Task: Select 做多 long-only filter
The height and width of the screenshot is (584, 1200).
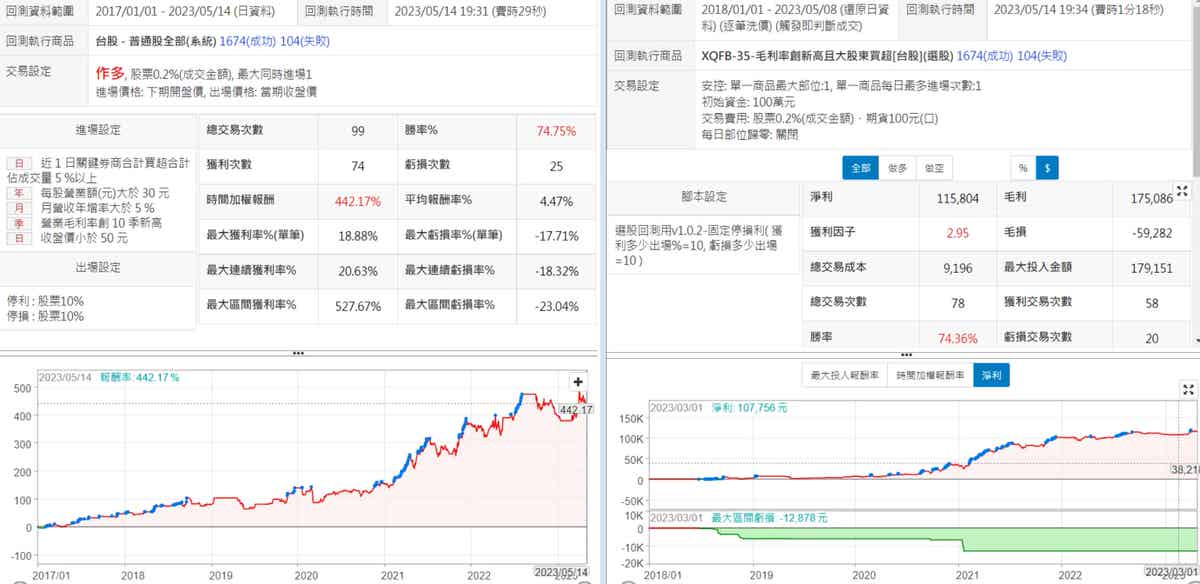Action: 897,168
